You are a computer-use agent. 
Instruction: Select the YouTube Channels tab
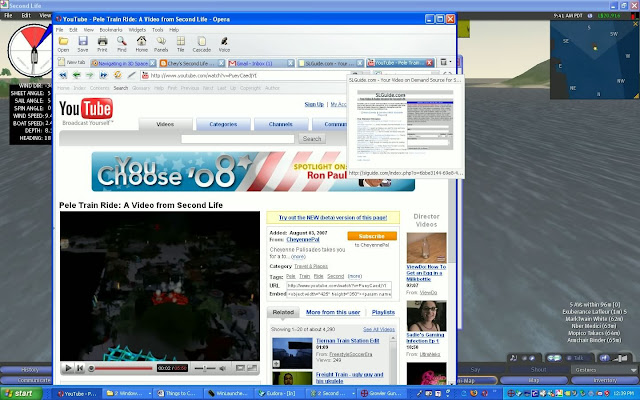point(281,124)
